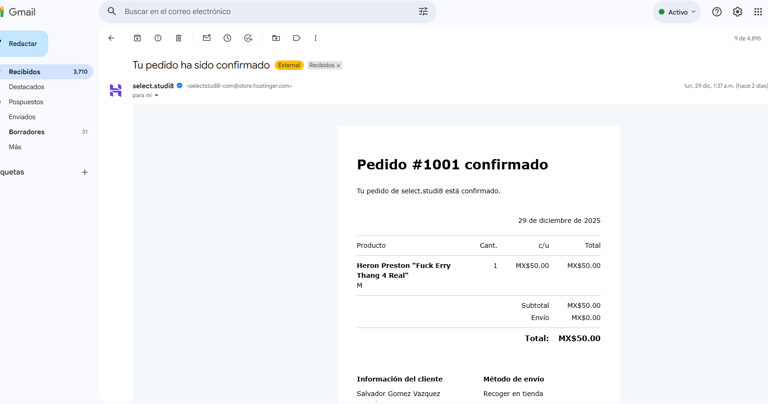Open Pospuestos folder
This screenshot has height=404, width=768.
(x=26, y=102)
